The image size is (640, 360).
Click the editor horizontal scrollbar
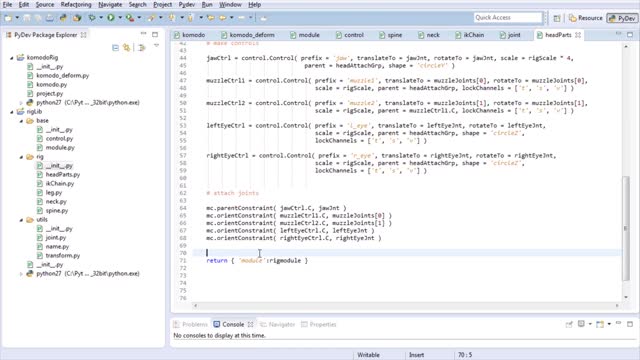406,305
